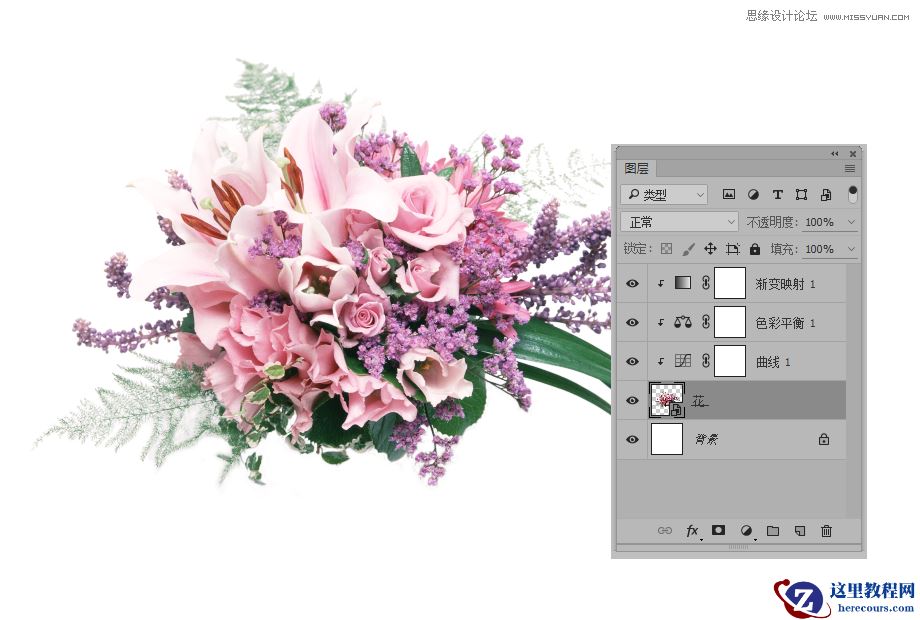920x620 pixels.
Task: Click the Add layer mask icon
Action: (718, 530)
